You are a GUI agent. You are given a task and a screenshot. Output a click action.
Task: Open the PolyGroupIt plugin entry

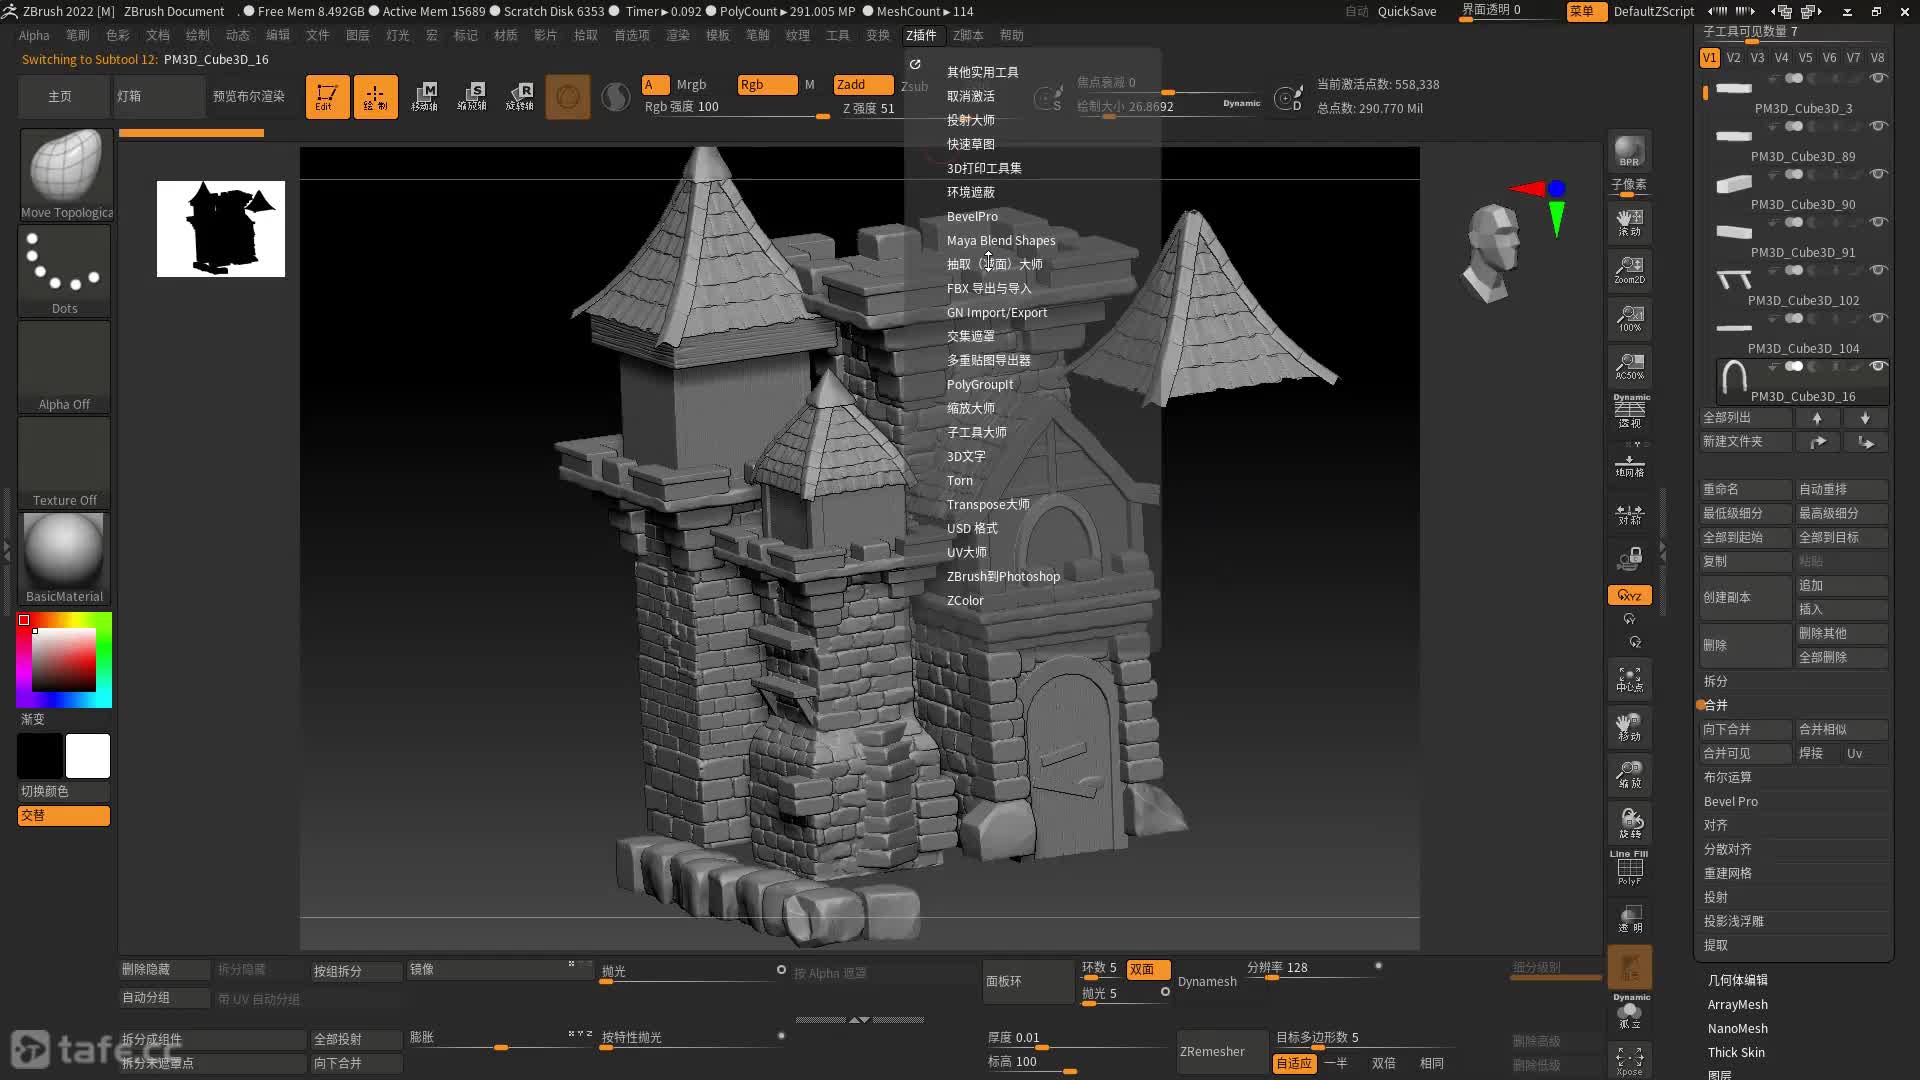(x=980, y=384)
